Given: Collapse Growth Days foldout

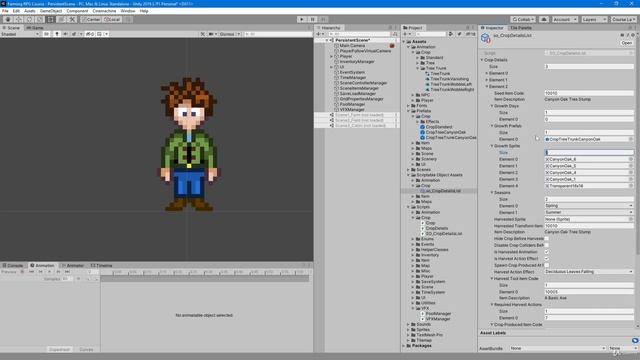Looking at the screenshot, I should pos(492,106).
